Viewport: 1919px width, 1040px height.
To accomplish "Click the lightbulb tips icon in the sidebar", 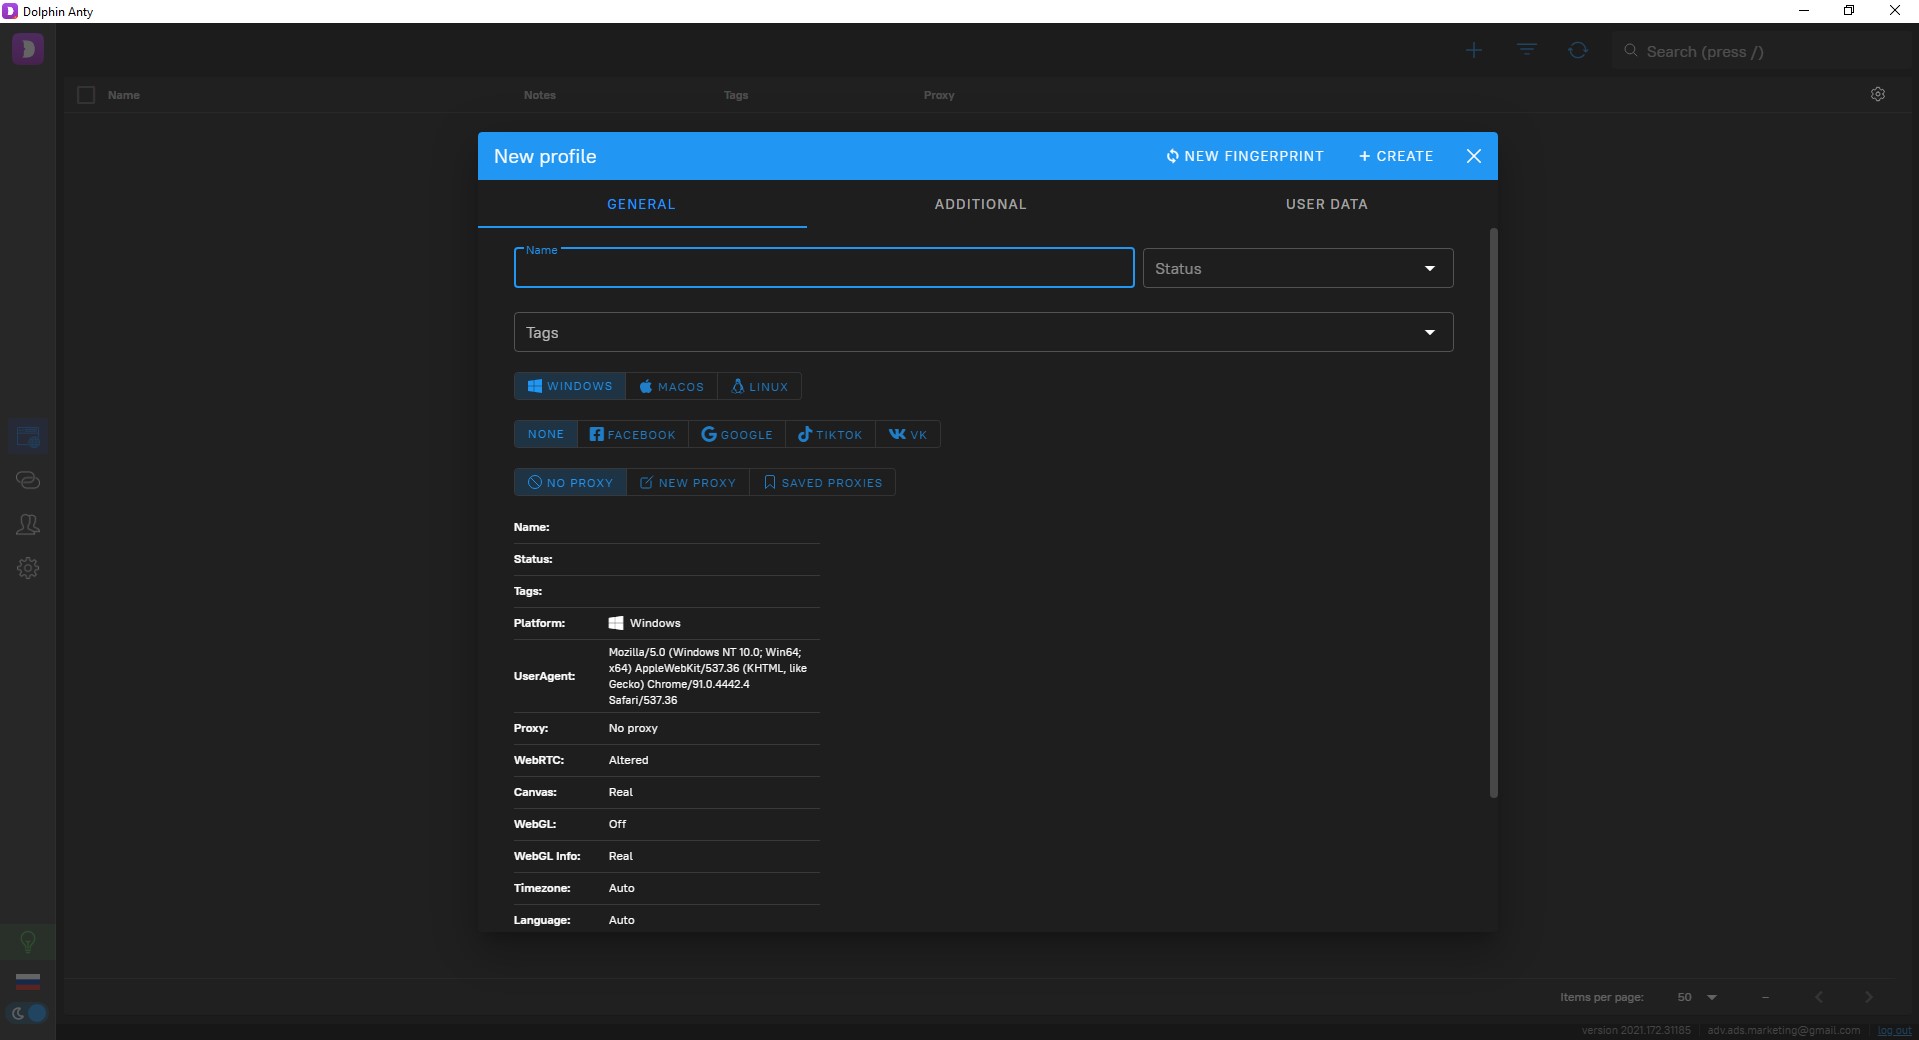I will 28,942.
